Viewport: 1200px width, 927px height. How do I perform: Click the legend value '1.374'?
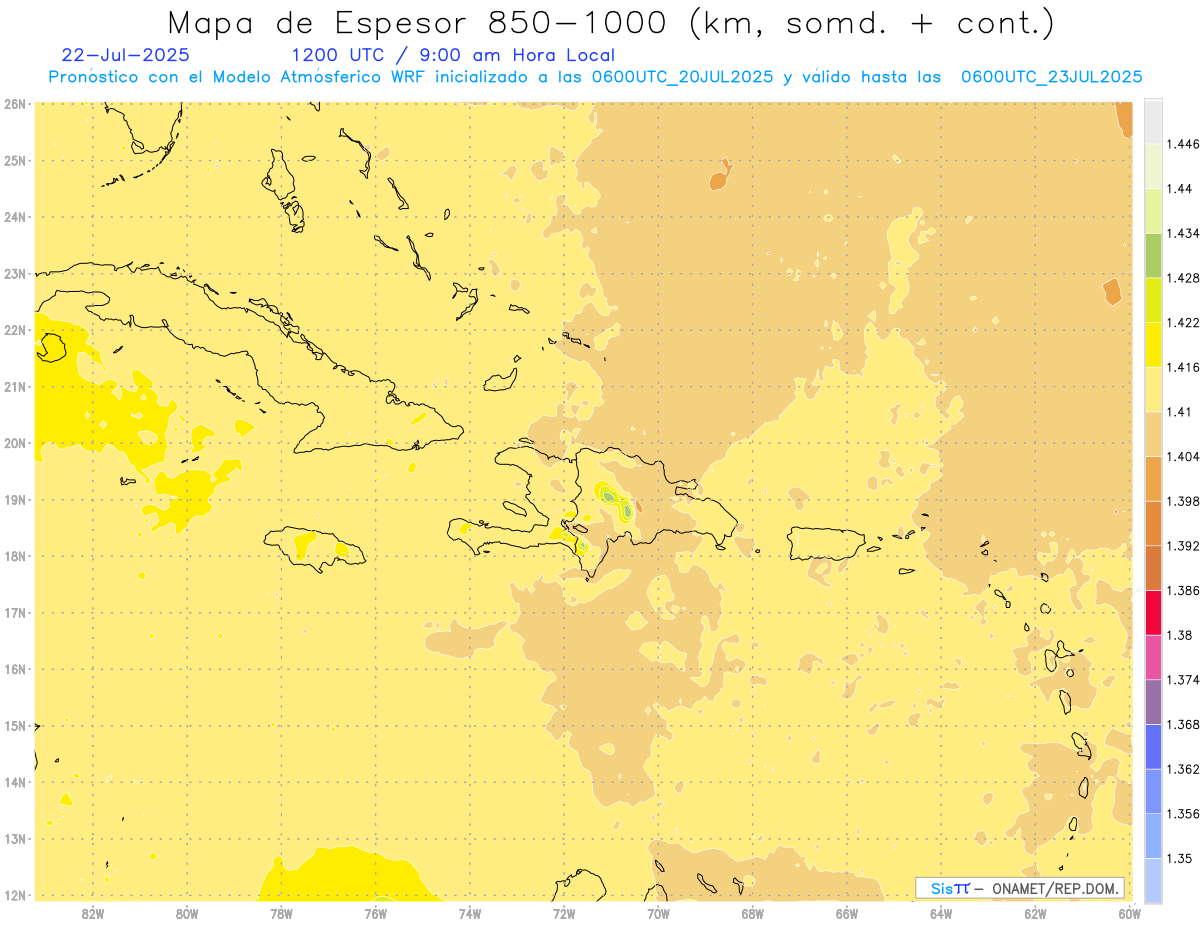tap(1182, 680)
